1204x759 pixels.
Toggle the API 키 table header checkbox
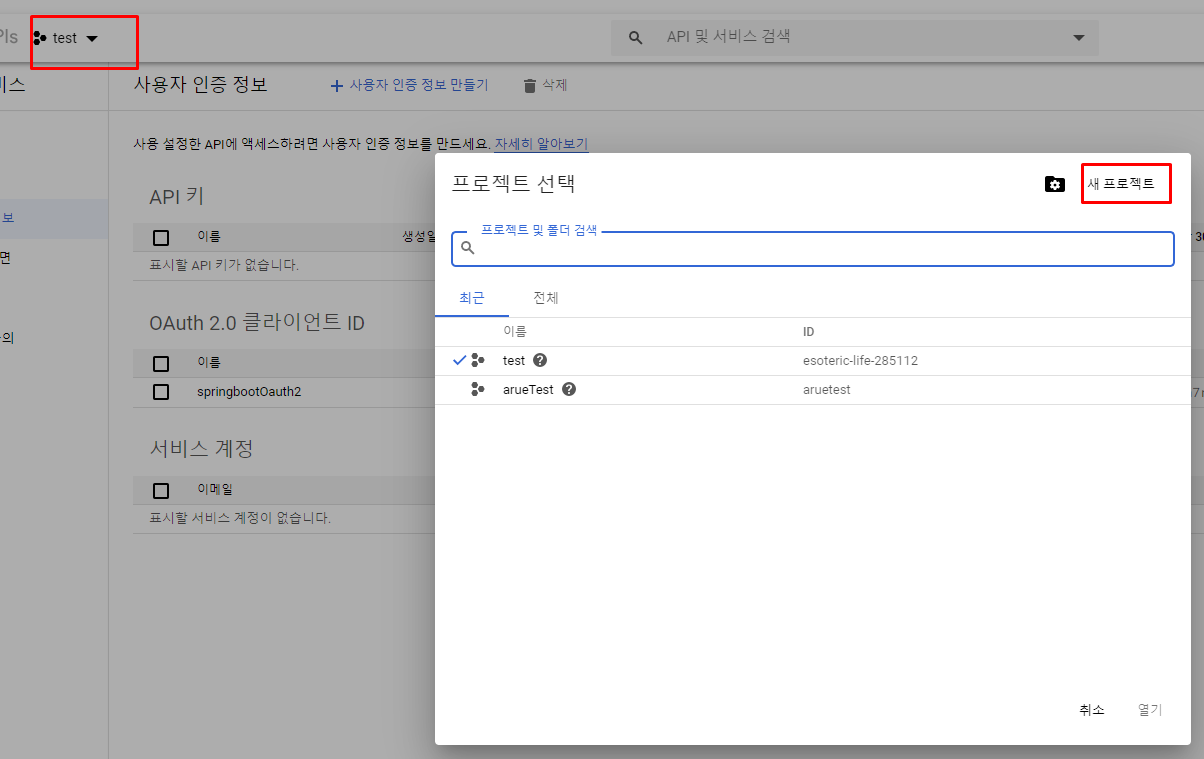tap(161, 238)
